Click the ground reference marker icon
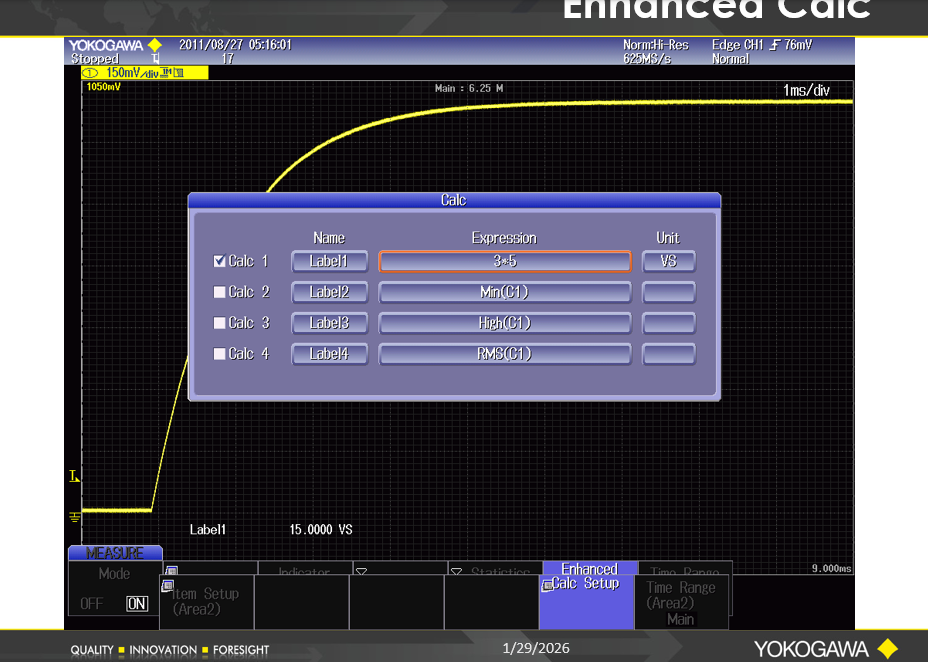928x662 pixels. (x=74, y=516)
